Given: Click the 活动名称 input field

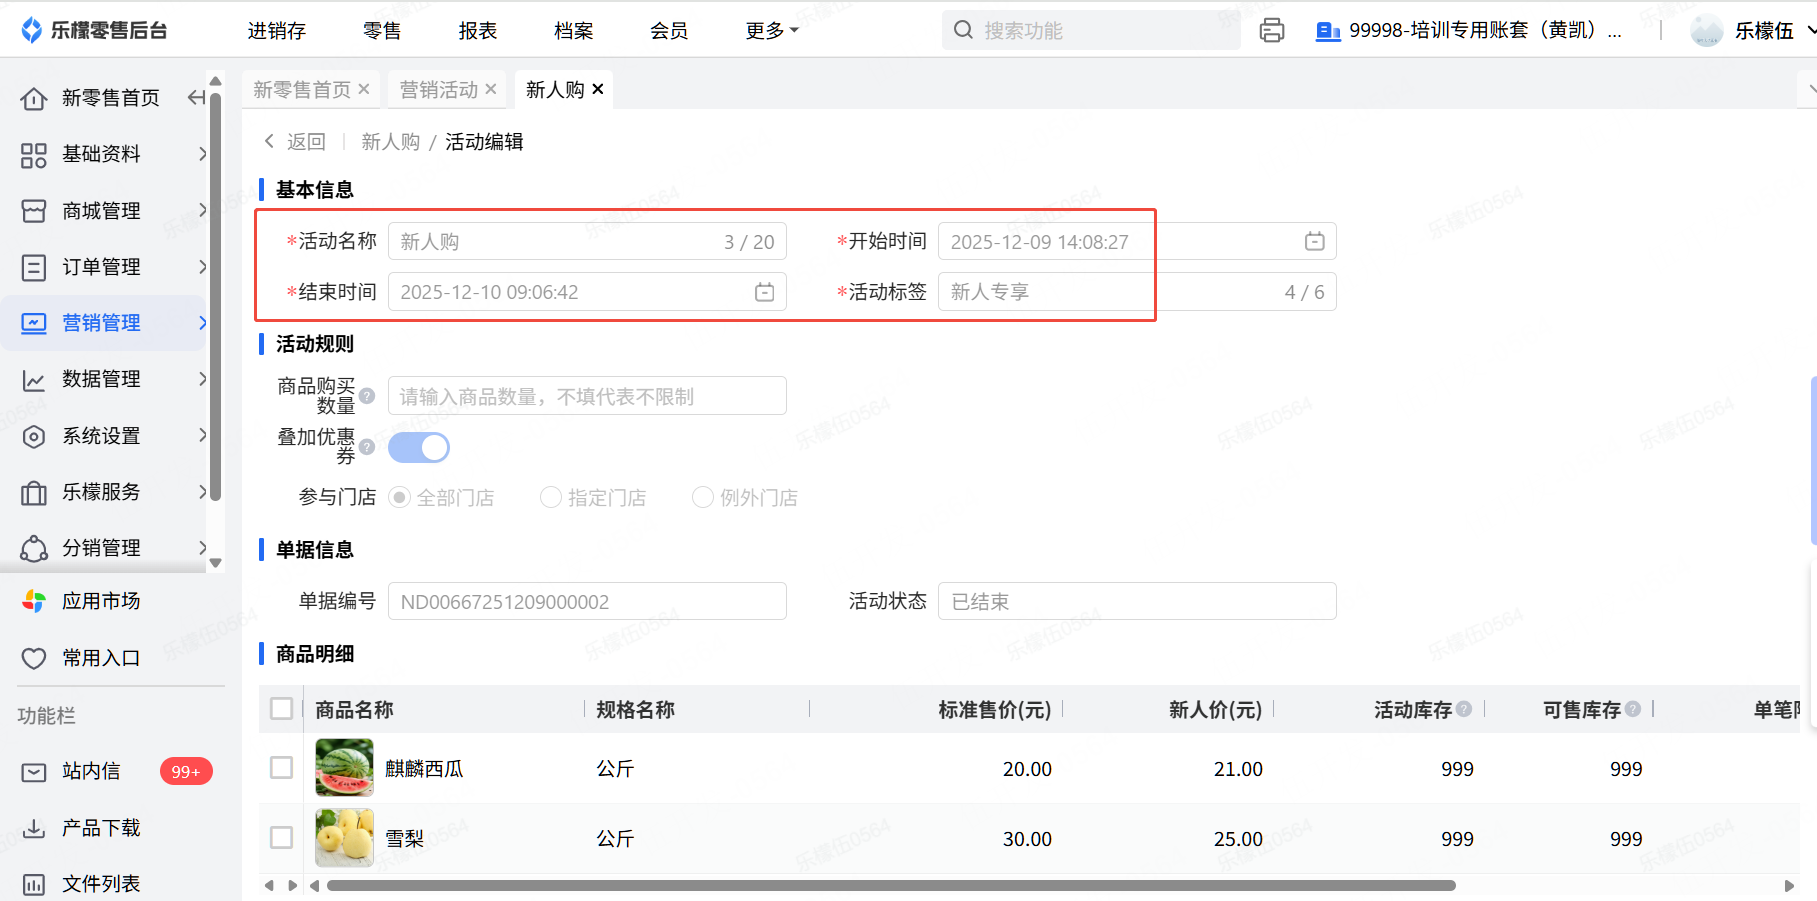Looking at the screenshot, I should [587, 241].
